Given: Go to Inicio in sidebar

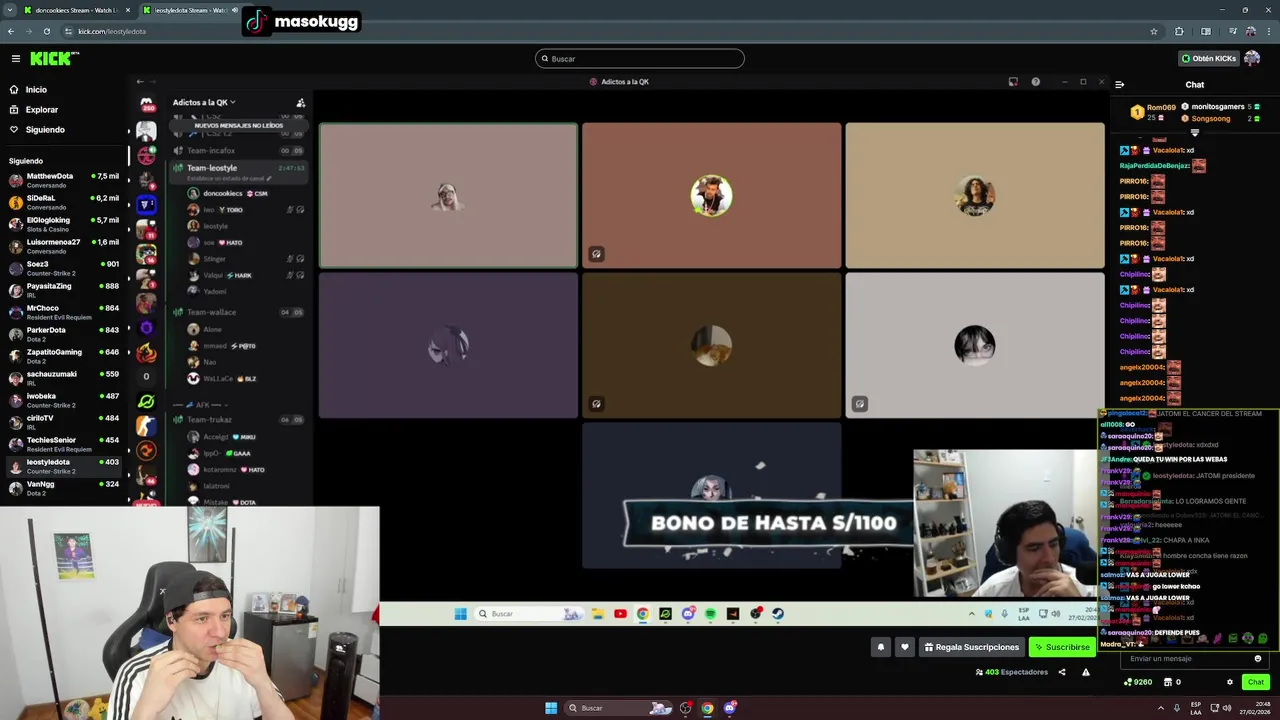Looking at the screenshot, I should 36,90.
